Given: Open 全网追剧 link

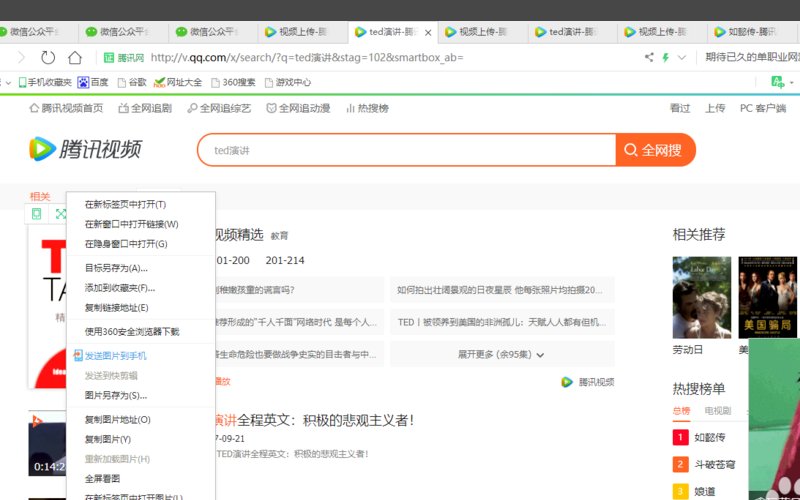Looking at the screenshot, I should pos(145,108).
